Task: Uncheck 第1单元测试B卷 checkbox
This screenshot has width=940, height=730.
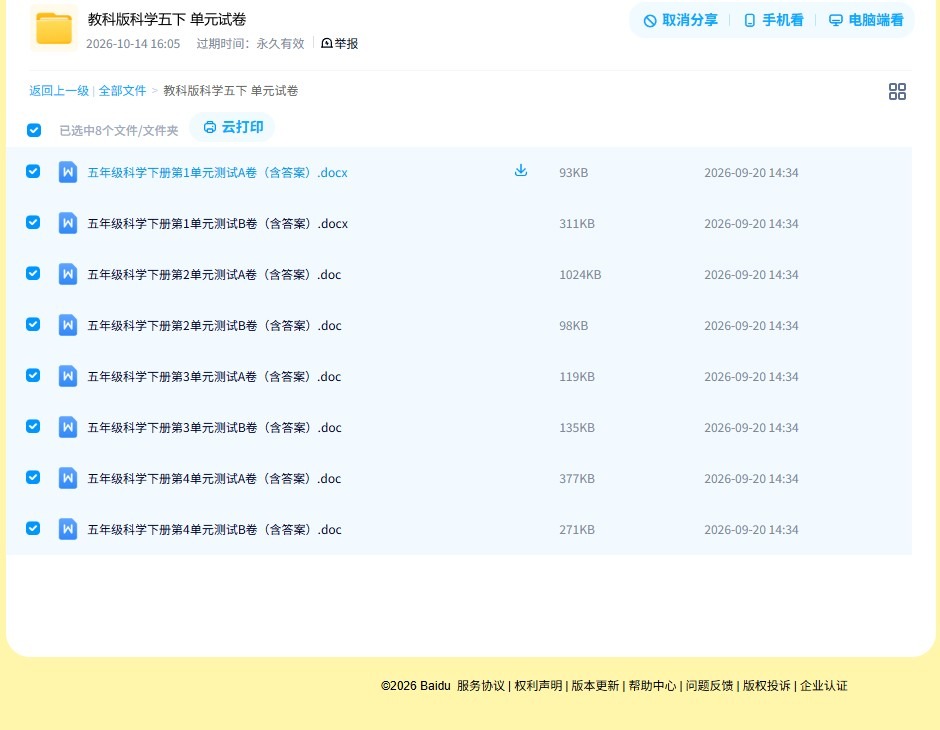Action: 33,222
